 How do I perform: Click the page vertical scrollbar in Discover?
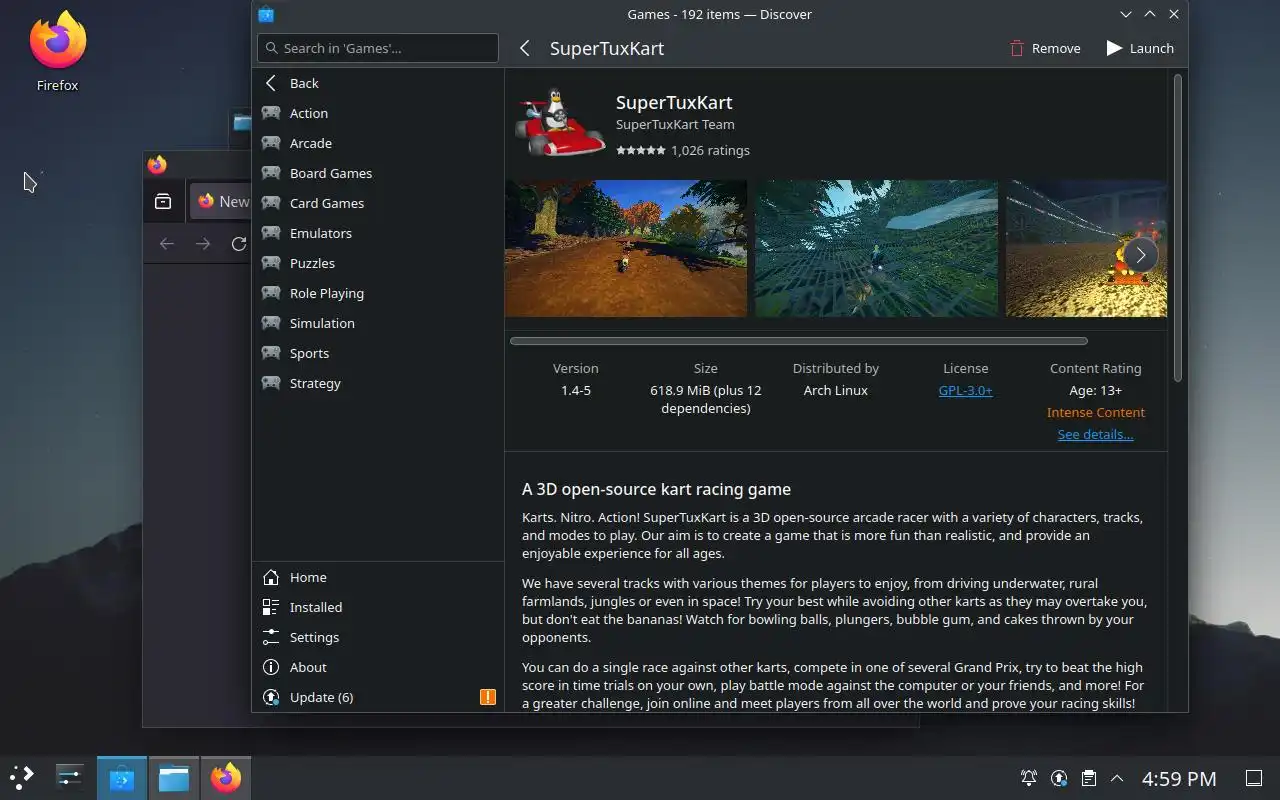1177,228
